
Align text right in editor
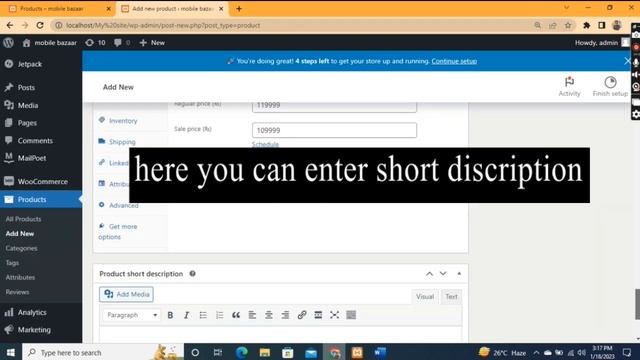(x=285, y=315)
